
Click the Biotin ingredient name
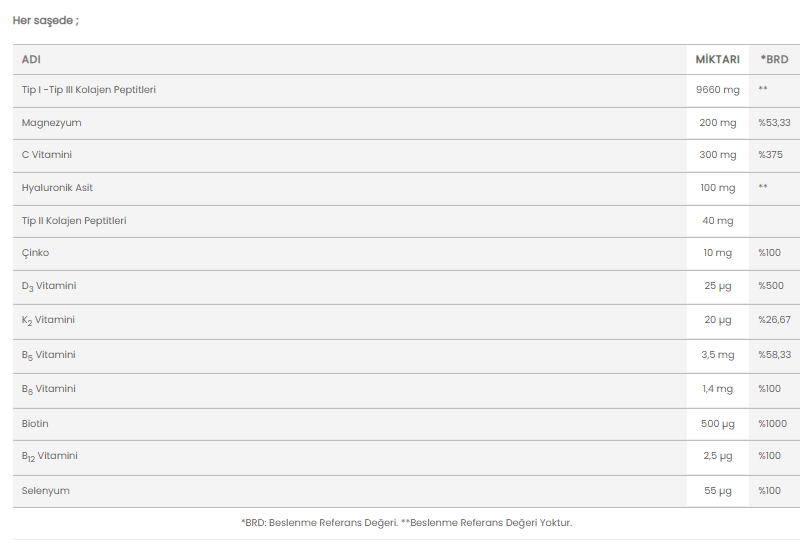pyautogui.click(x=35, y=423)
